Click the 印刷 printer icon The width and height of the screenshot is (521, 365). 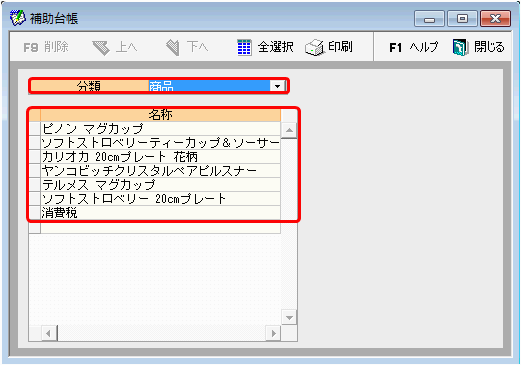click(314, 47)
